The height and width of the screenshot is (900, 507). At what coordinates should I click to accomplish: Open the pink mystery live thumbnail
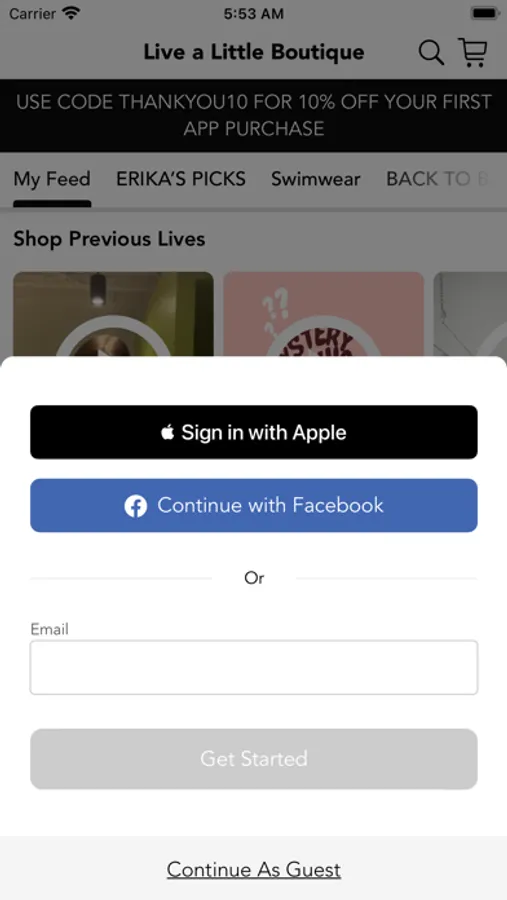point(323,314)
